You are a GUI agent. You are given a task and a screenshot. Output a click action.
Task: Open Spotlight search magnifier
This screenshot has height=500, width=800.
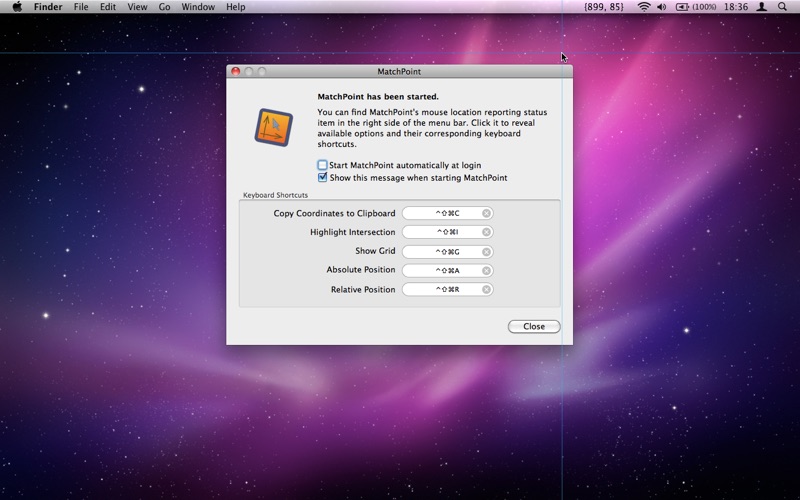(785, 7)
